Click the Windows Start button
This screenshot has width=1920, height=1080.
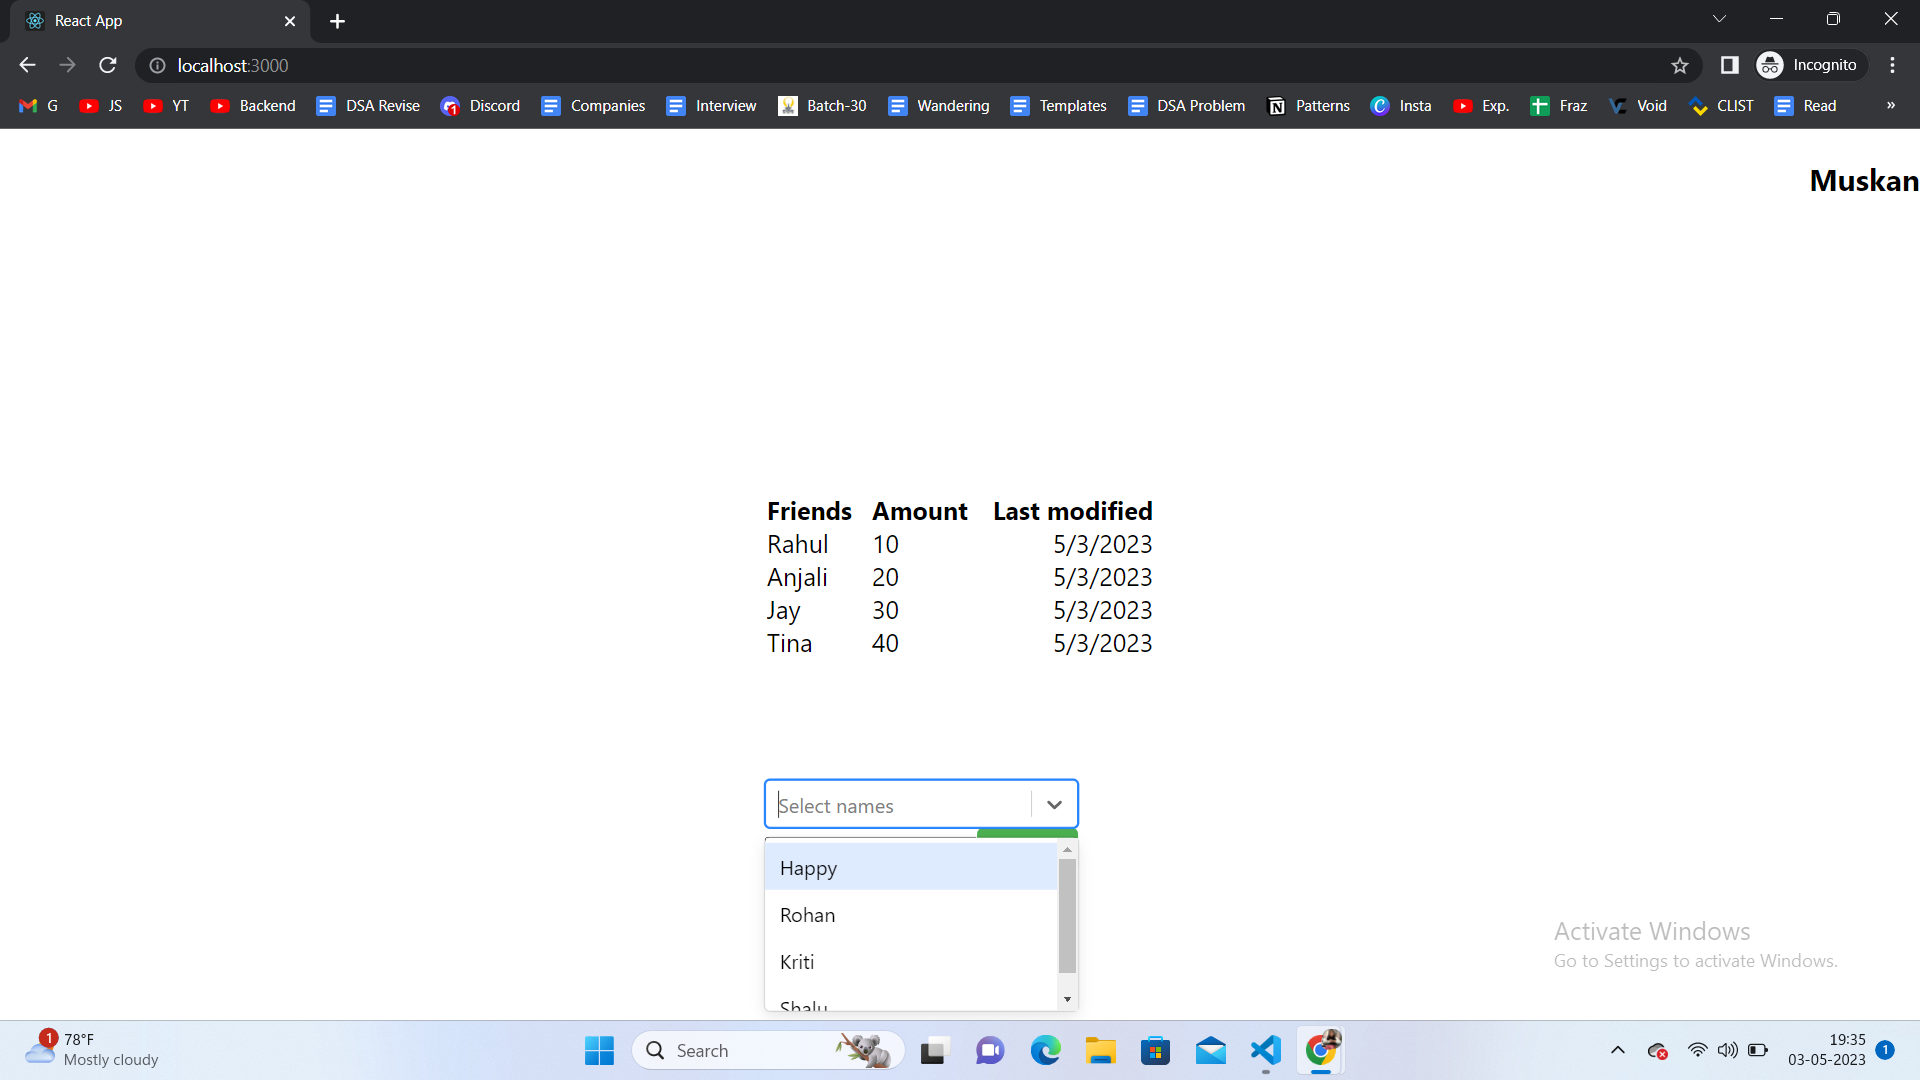(599, 1050)
